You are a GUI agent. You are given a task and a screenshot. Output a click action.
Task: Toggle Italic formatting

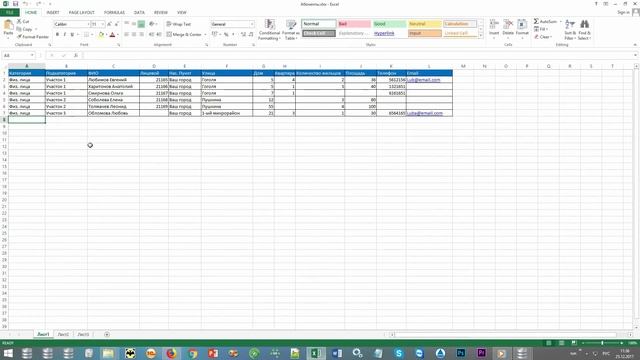point(64,35)
